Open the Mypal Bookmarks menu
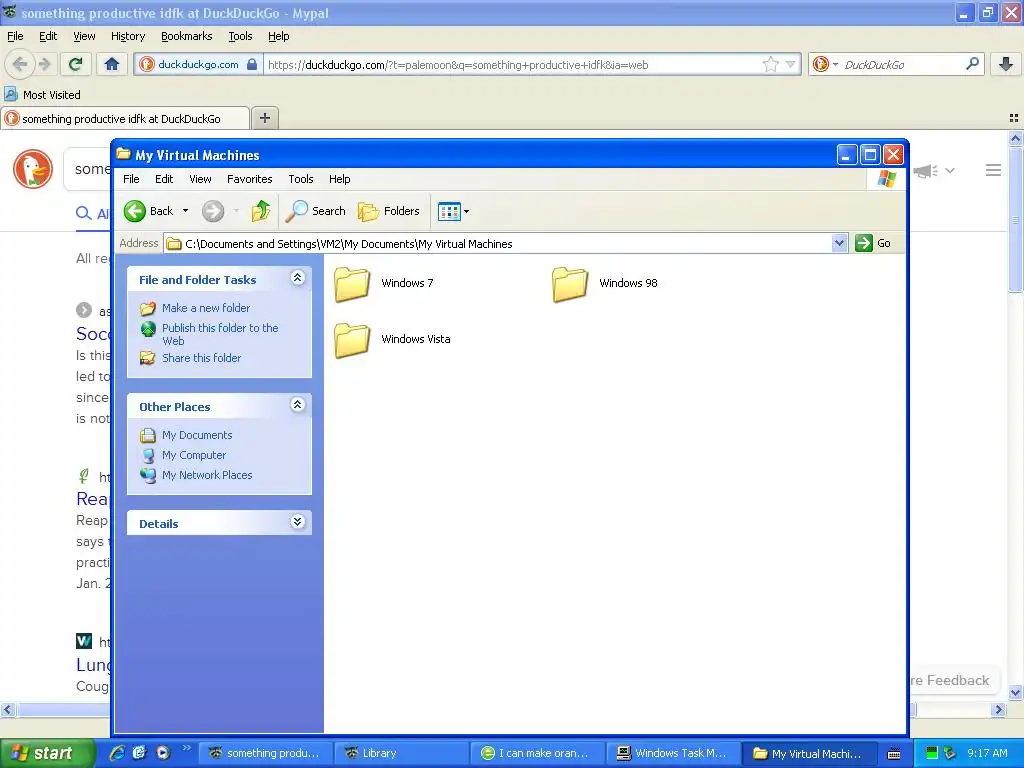1024x768 pixels. tap(187, 37)
